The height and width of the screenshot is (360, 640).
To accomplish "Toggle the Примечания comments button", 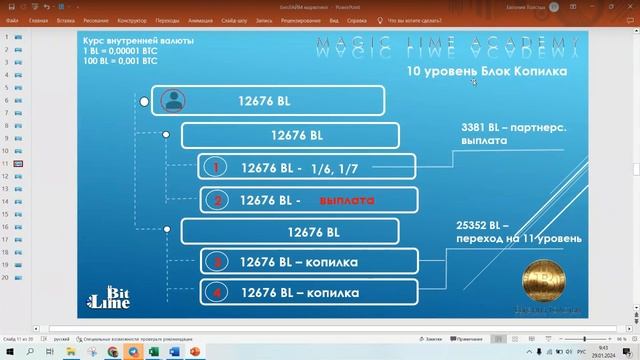I will coord(467,339).
